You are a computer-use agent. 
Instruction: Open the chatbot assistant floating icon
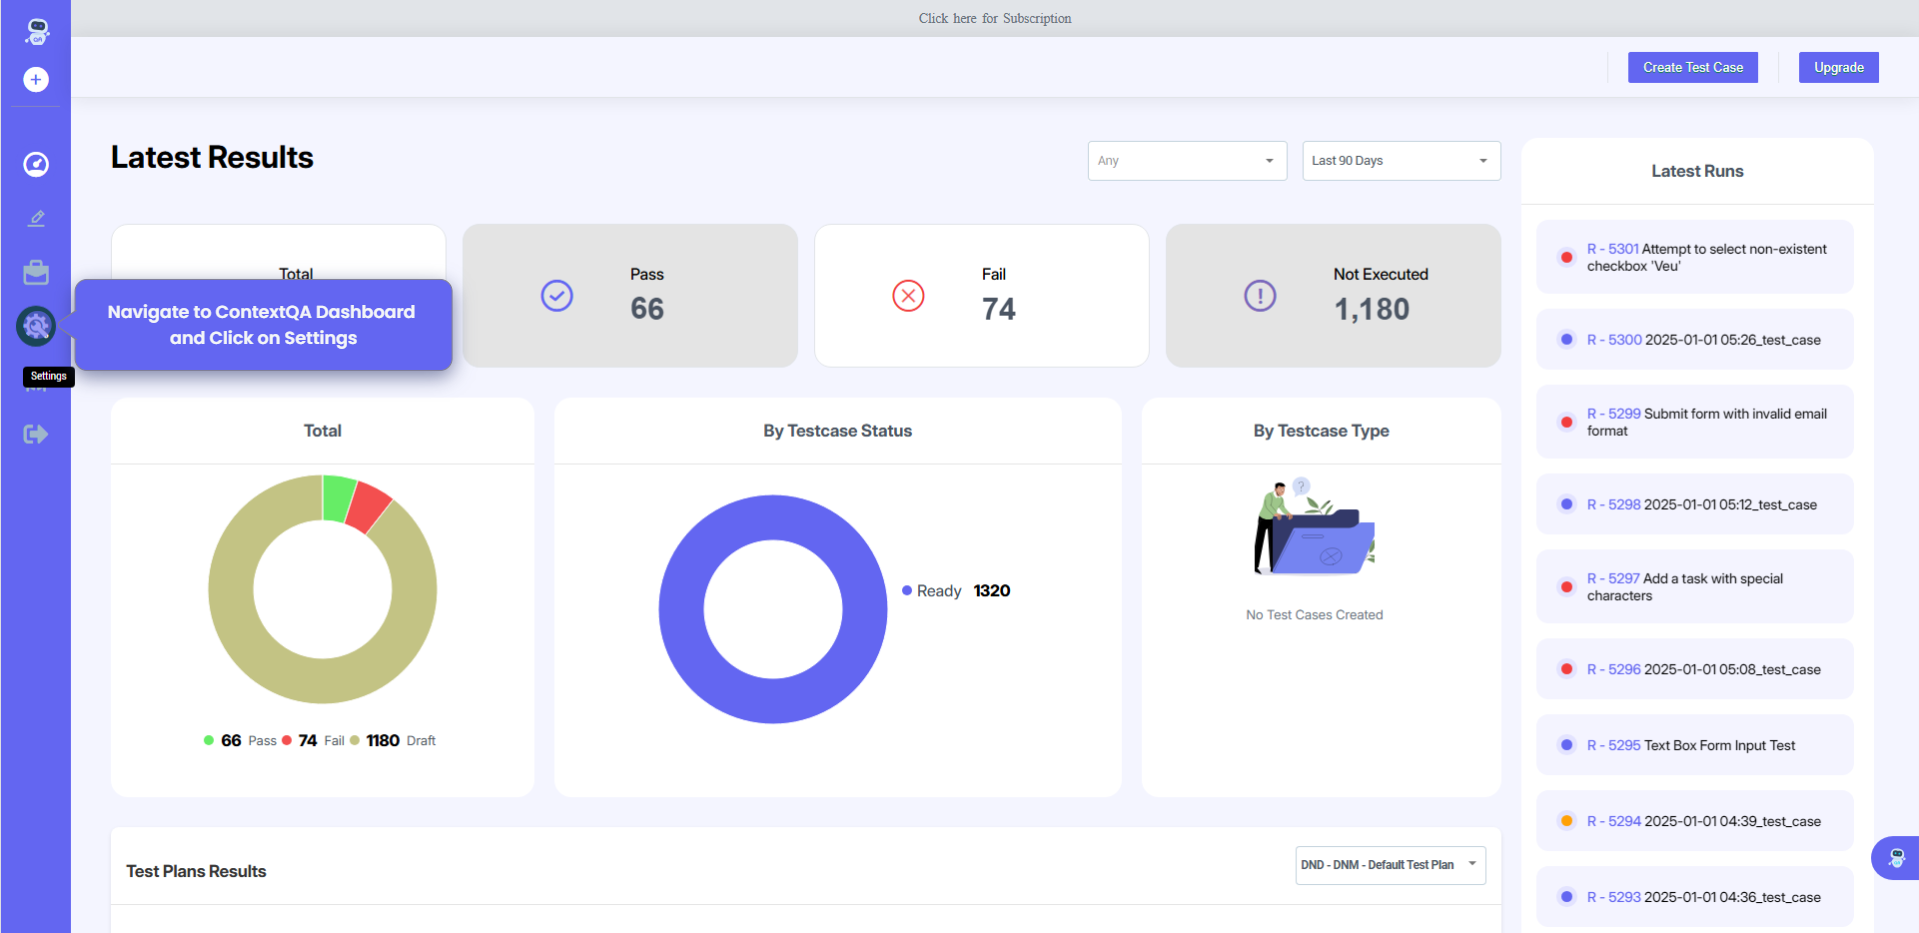tap(1895, 858)
